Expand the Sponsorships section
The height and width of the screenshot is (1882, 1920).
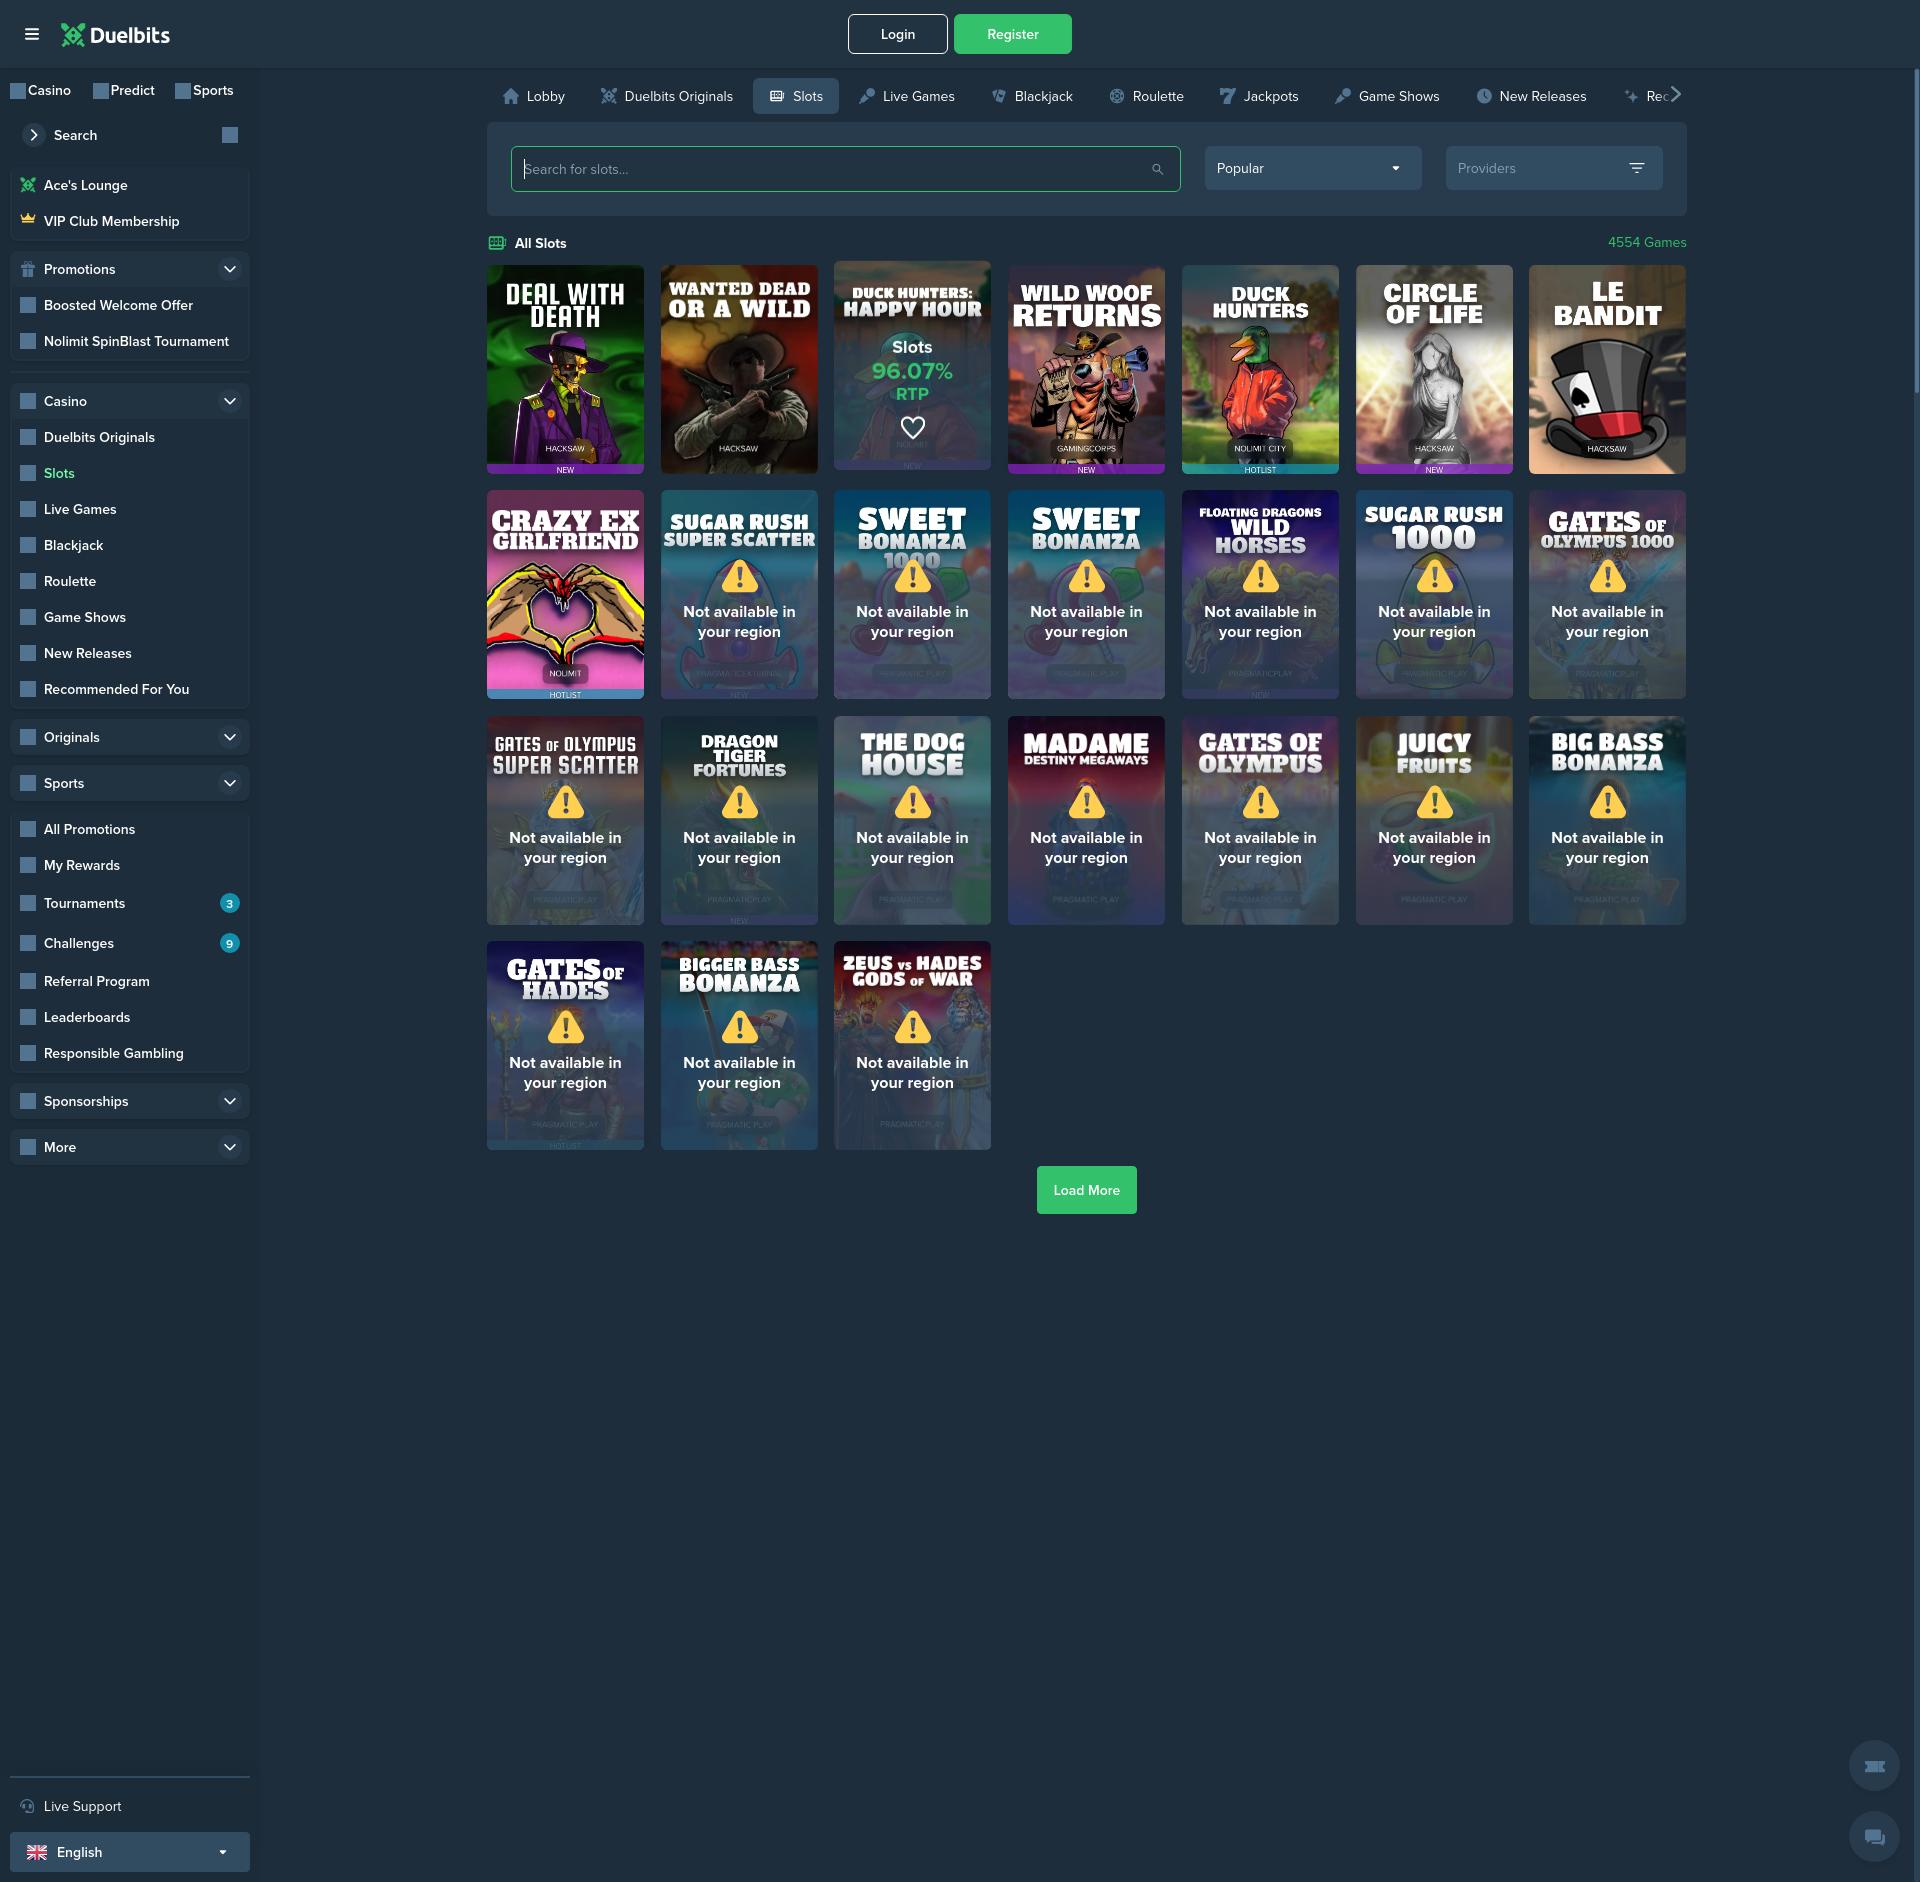point(229,1101)
